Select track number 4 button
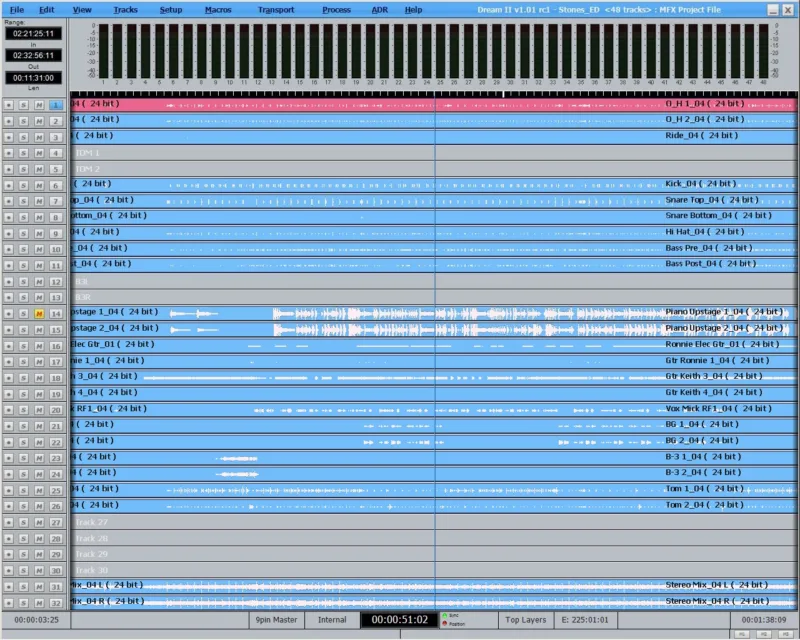 point(56,153)
